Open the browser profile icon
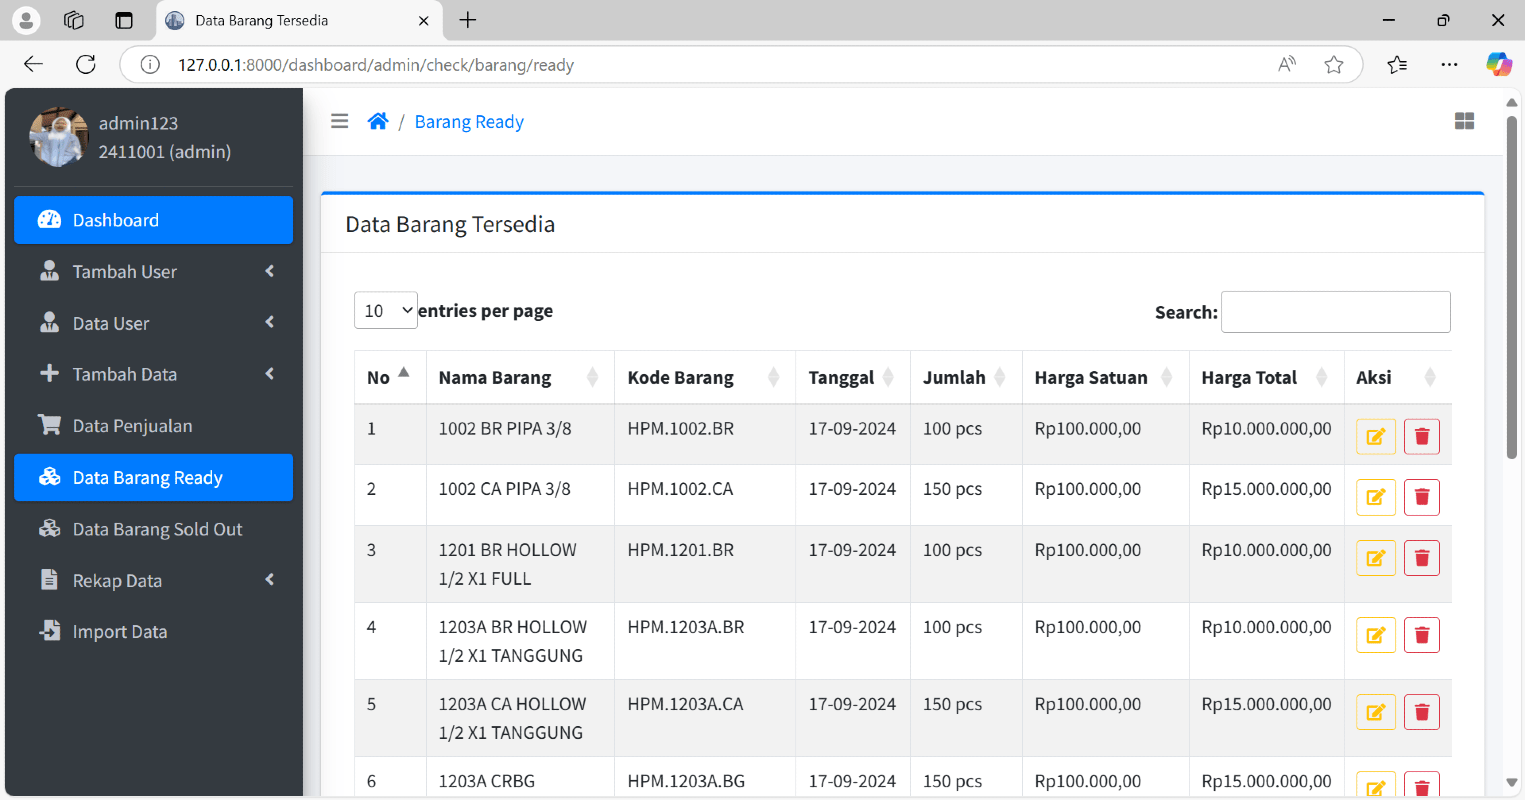This screenshot has height=800, width=1525. pyautogui.click(x=26, y=20)
